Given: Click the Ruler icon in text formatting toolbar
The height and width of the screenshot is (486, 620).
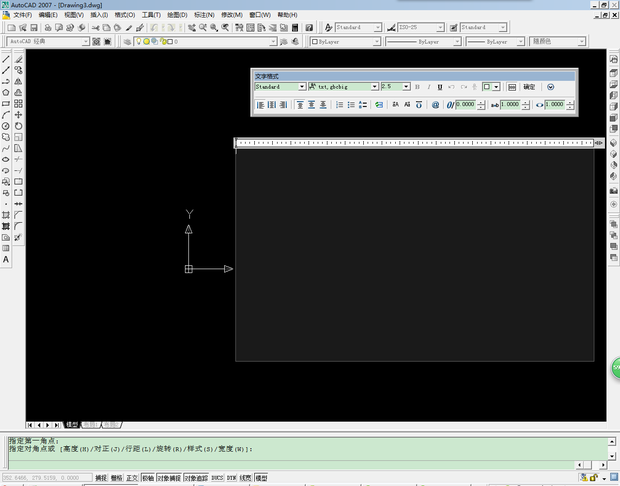Looking at the screenshot, I should [x=512, y=87].
